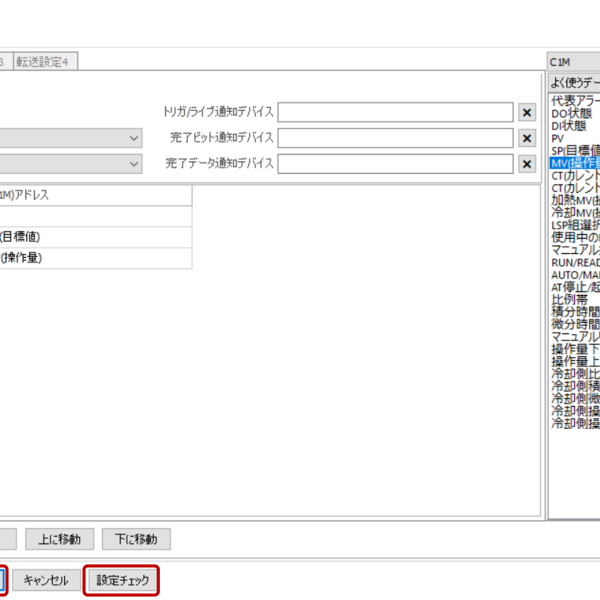Switch to the 転送設定4 tab

[47, 62]
